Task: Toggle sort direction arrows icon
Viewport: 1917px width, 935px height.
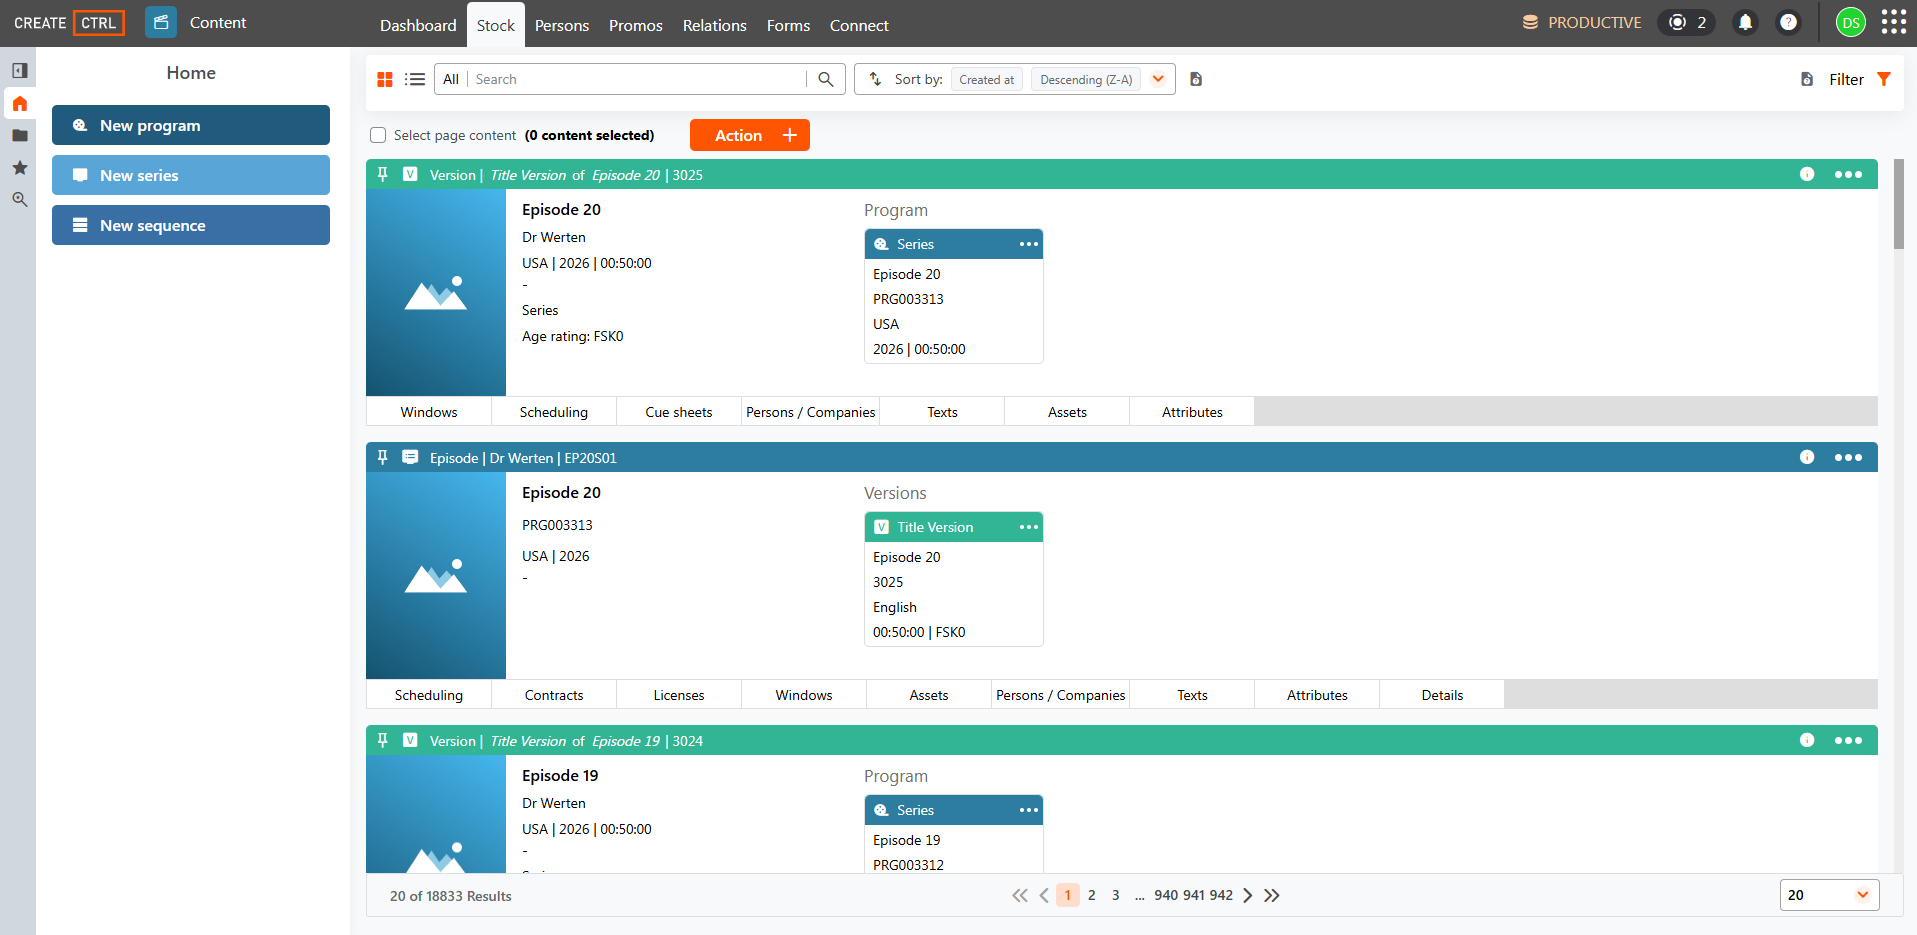Action: [875, 79]
